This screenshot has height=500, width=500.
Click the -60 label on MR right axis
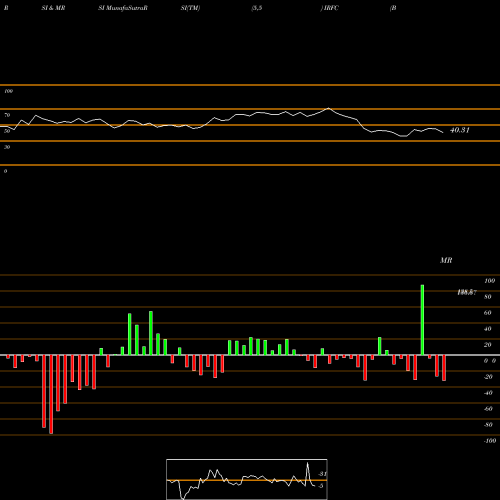(x=488, y=409)
